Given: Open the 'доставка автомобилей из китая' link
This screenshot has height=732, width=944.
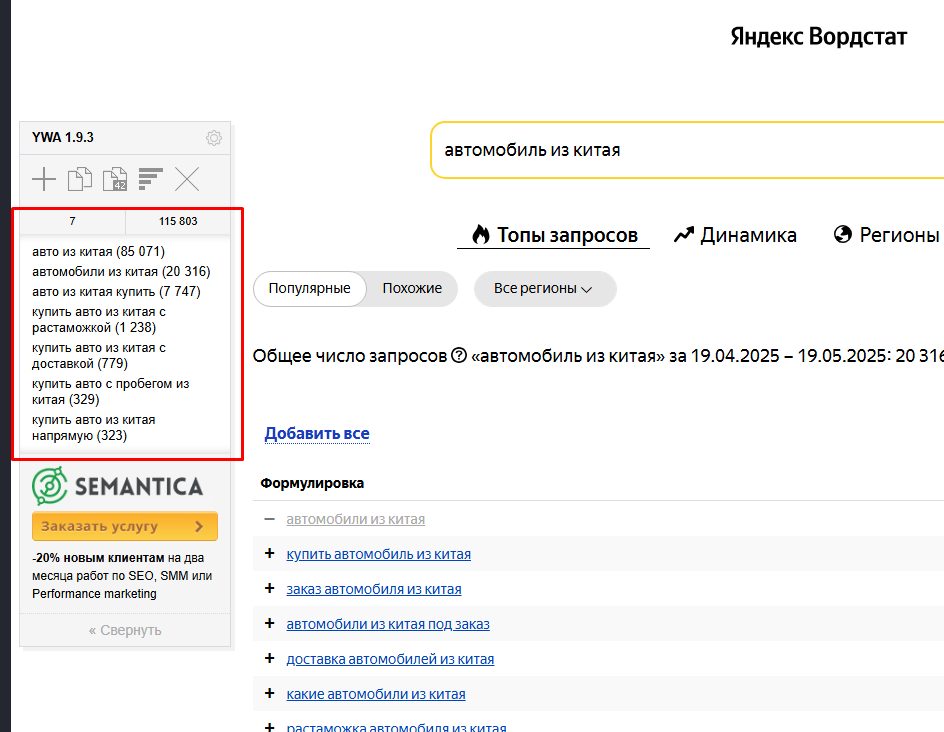Looking at the screenshot, I should click(390, 659).
